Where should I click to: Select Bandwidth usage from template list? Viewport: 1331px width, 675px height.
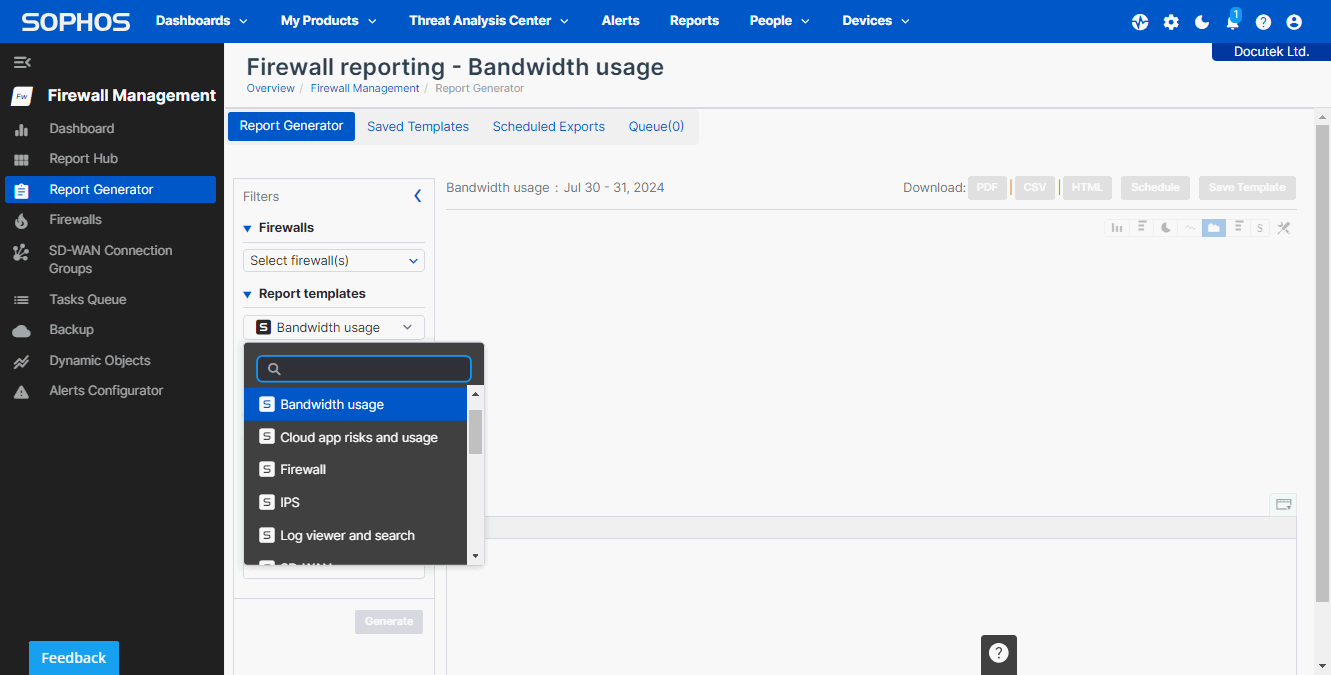coord(356,404)
